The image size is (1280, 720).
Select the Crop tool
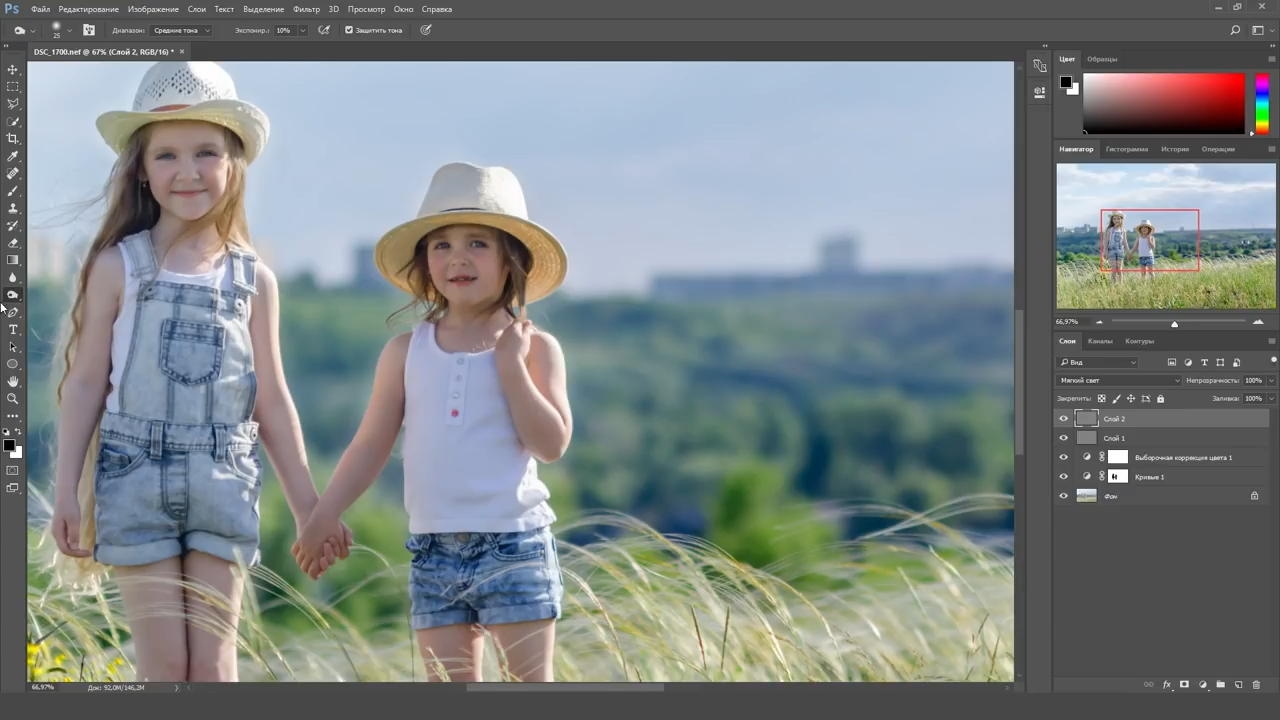tap(13, 139)
